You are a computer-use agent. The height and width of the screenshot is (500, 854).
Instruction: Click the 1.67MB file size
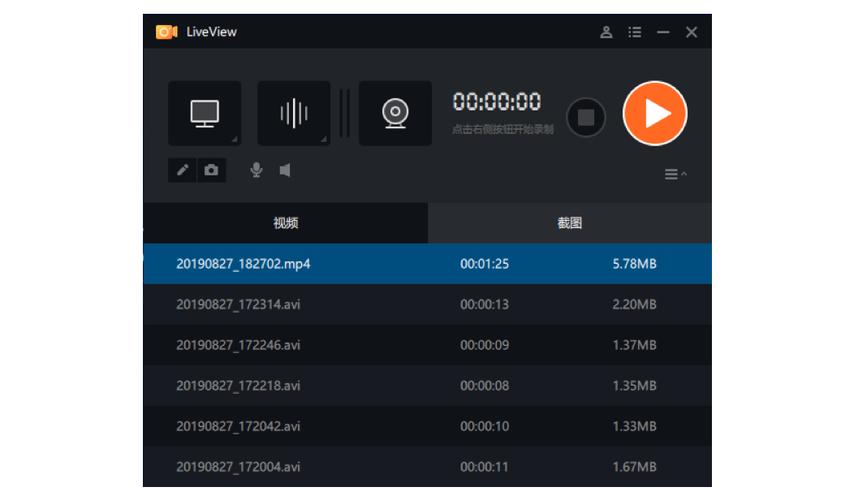click(634, 467)
